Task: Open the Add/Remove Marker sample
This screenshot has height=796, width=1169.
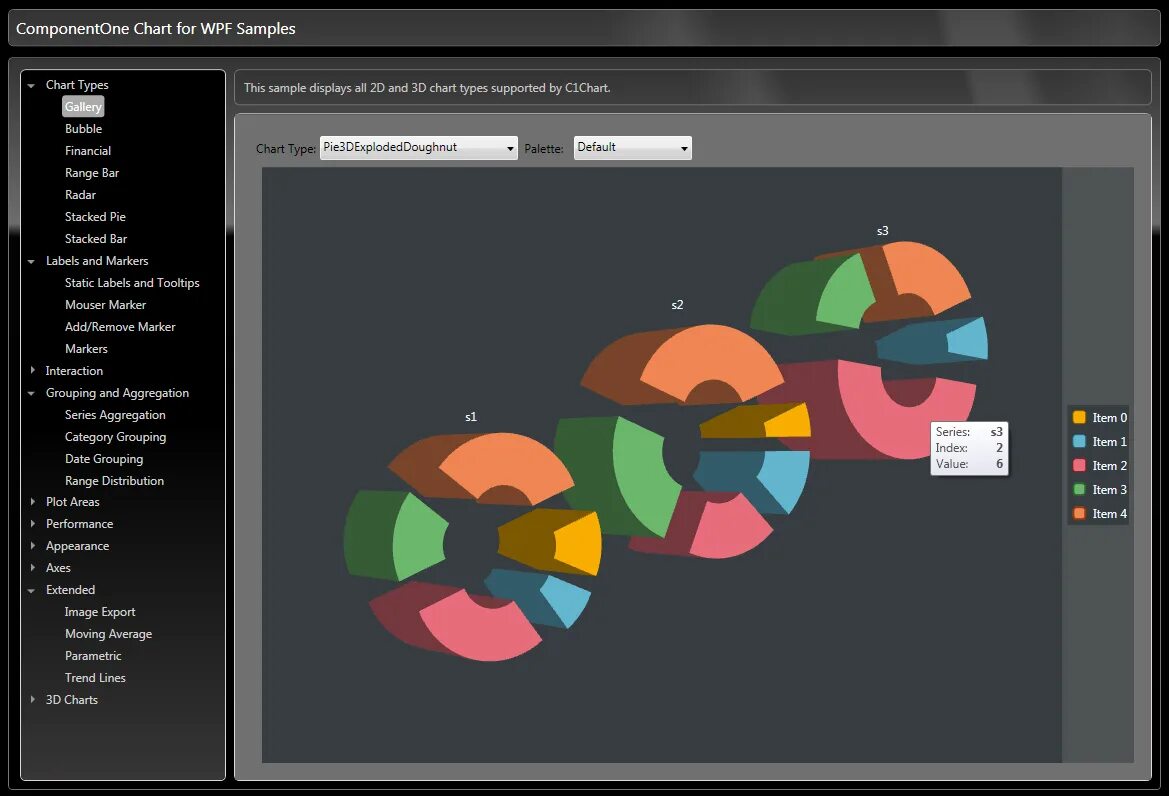Action: click(120, 326)
